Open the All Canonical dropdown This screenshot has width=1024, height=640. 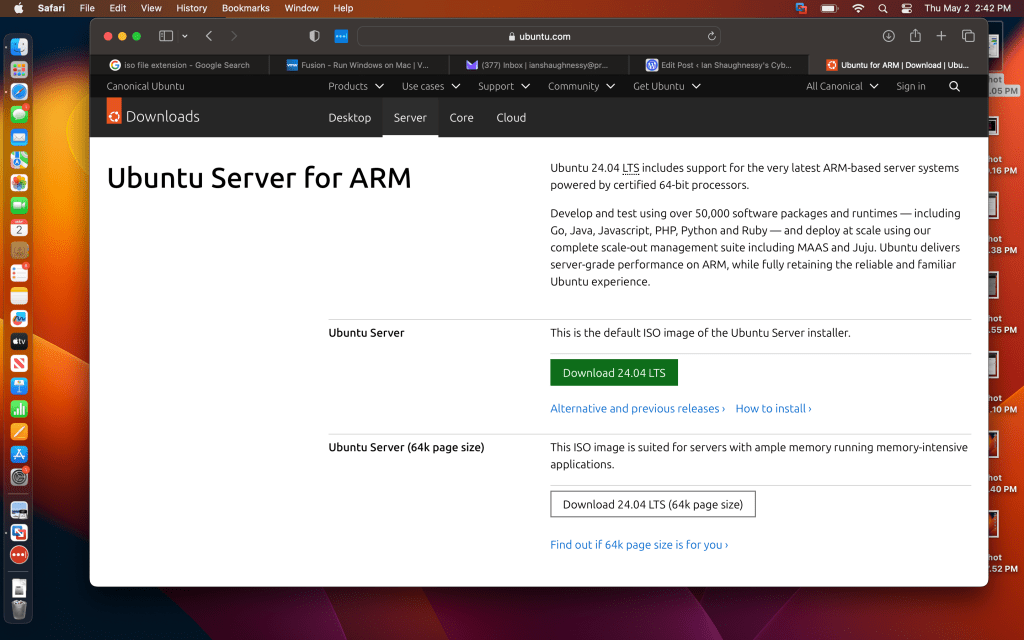point(842,87)
